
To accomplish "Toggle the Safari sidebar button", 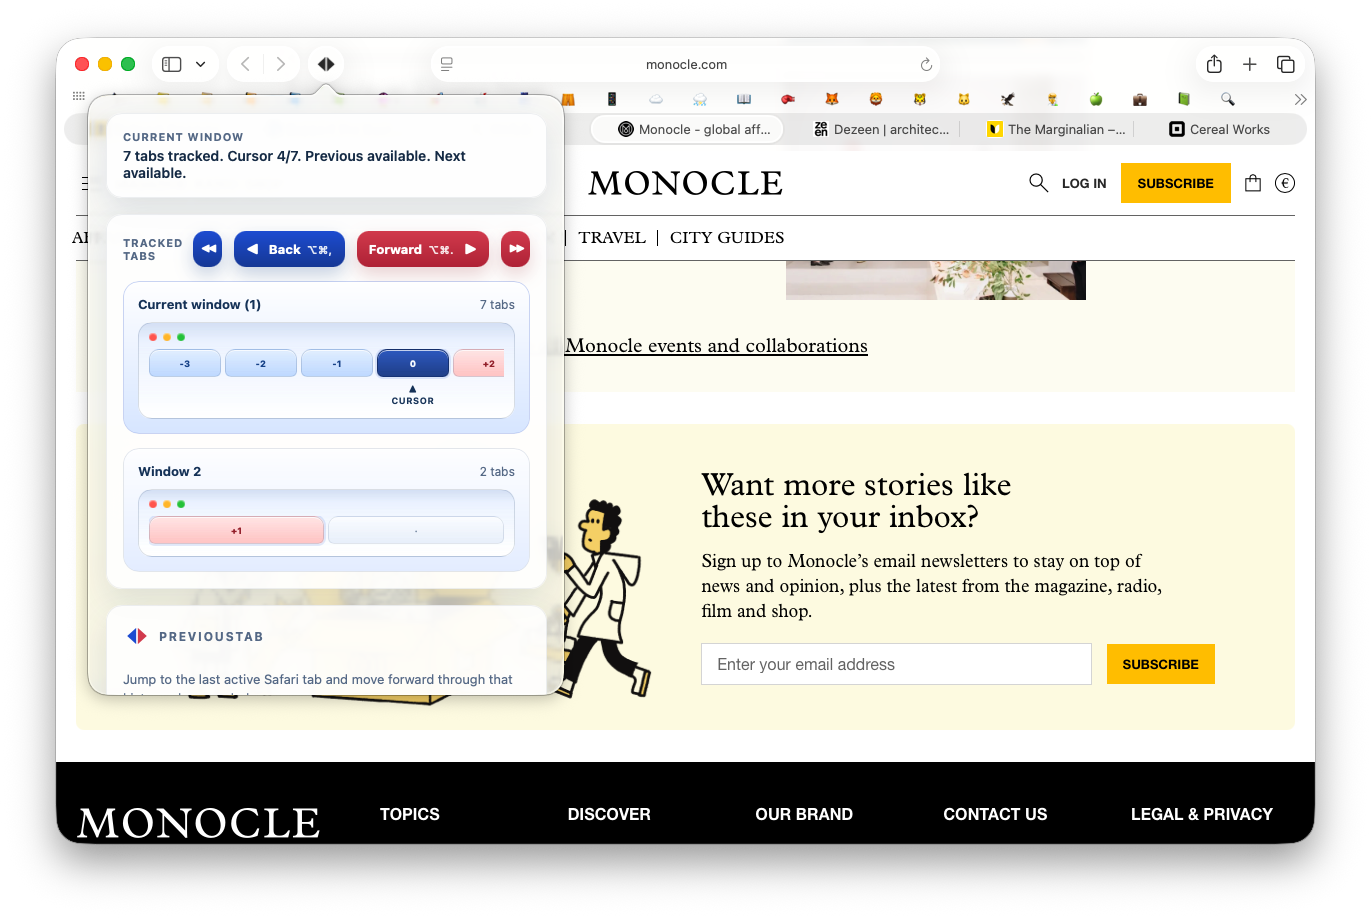I will click(172, 64).
